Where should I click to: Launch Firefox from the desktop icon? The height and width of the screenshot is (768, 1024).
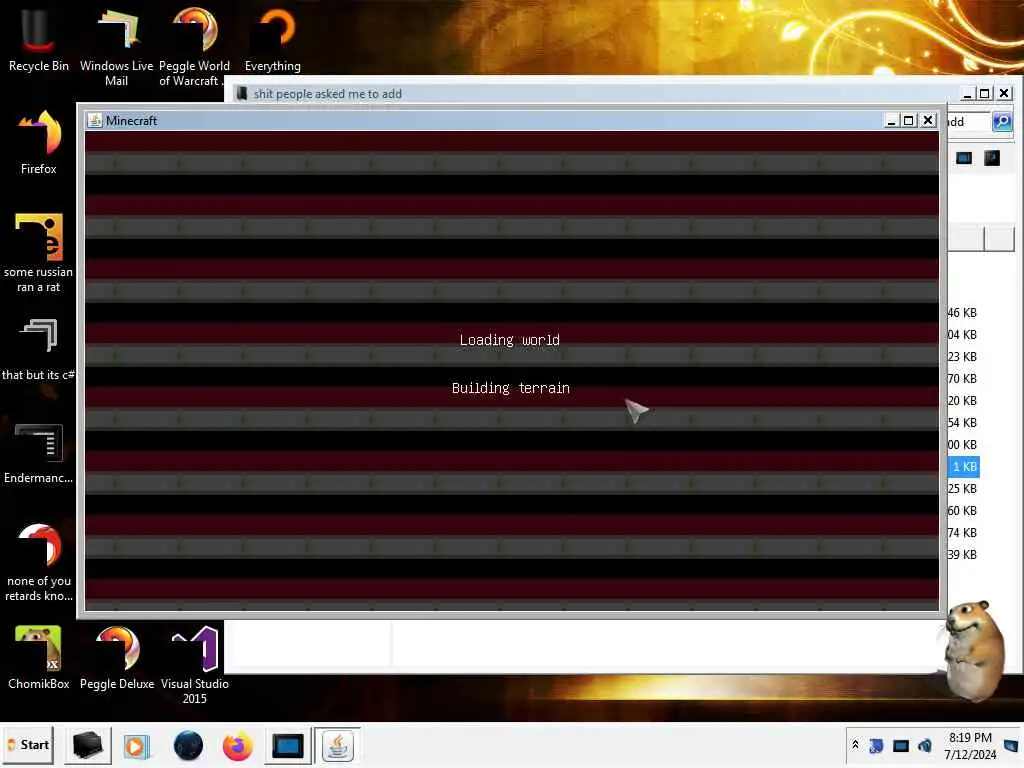coord(38,142)
